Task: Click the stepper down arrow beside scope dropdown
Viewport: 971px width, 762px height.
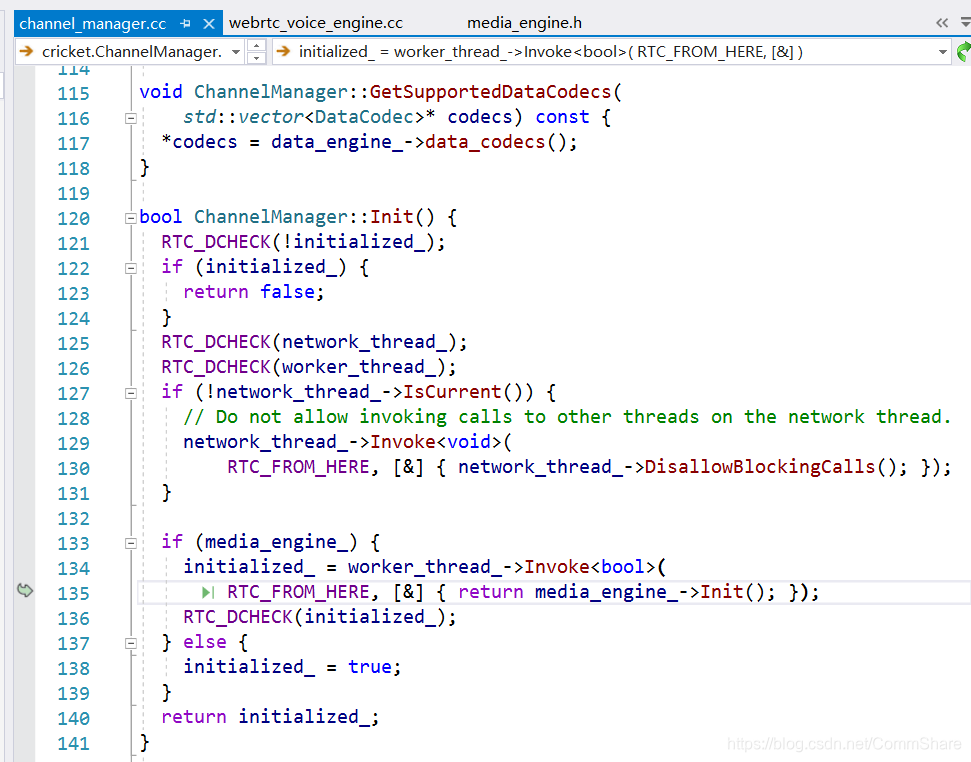Action: pos(256,58)
